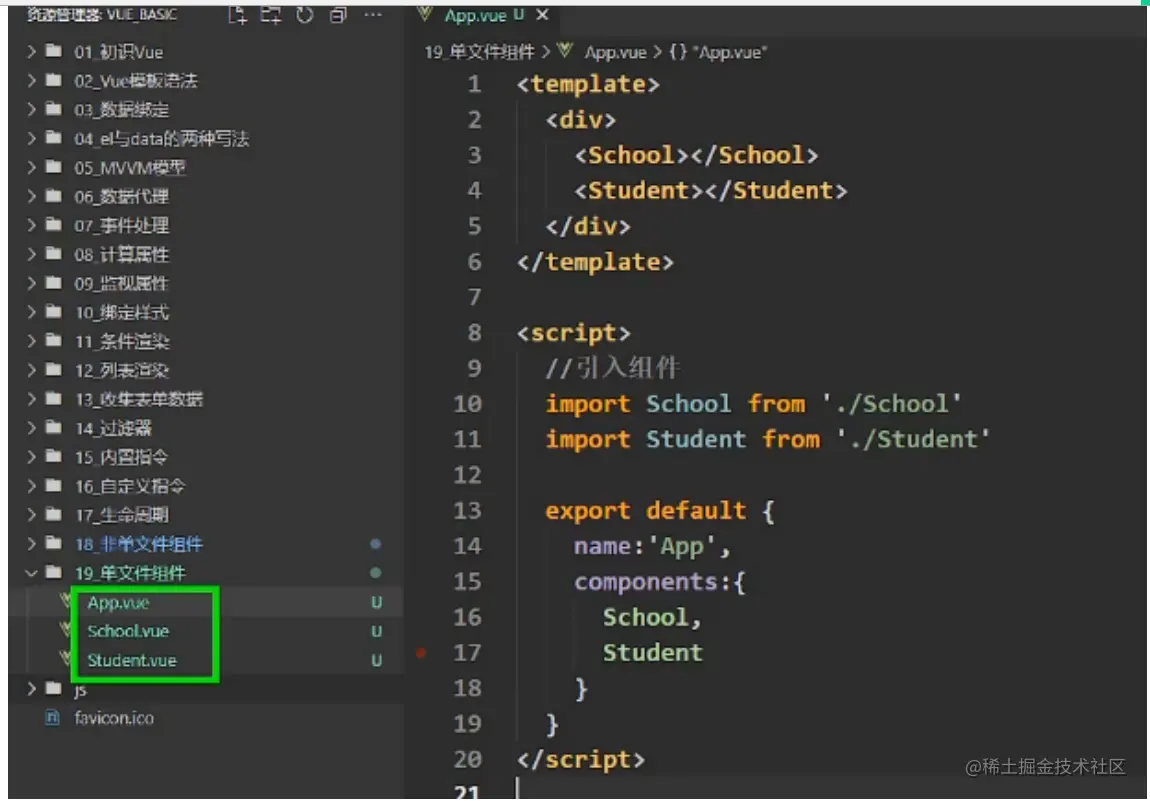
Task: Click the //引入组件 comment on line 9
Action: click(612, 368)
